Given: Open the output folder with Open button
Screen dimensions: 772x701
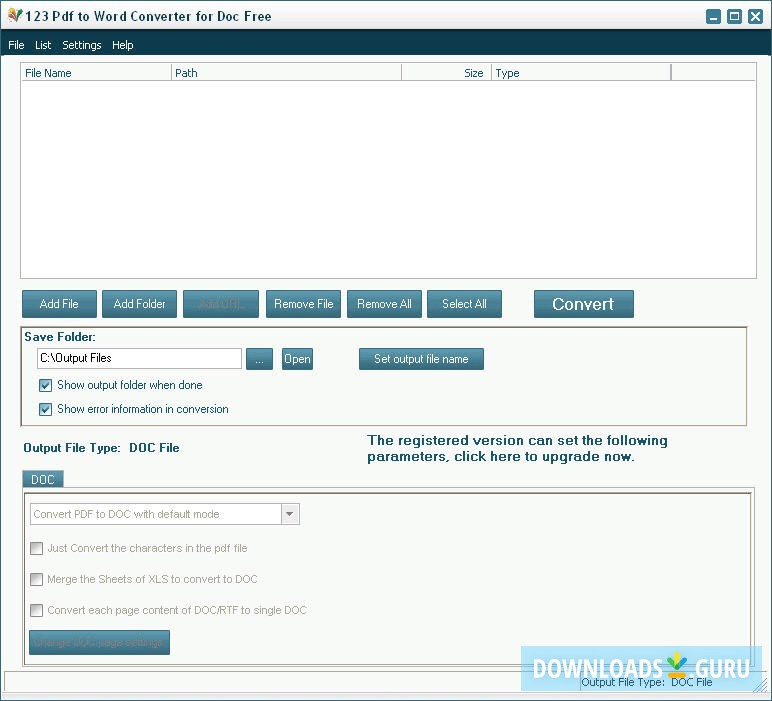Looking at the screenshot, I should [x=297, y=359].
